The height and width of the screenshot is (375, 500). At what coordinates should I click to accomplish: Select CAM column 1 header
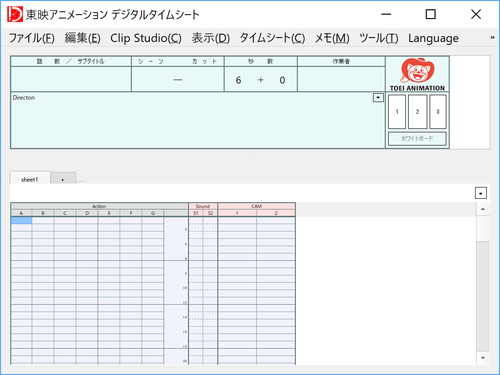coord(237,213)
